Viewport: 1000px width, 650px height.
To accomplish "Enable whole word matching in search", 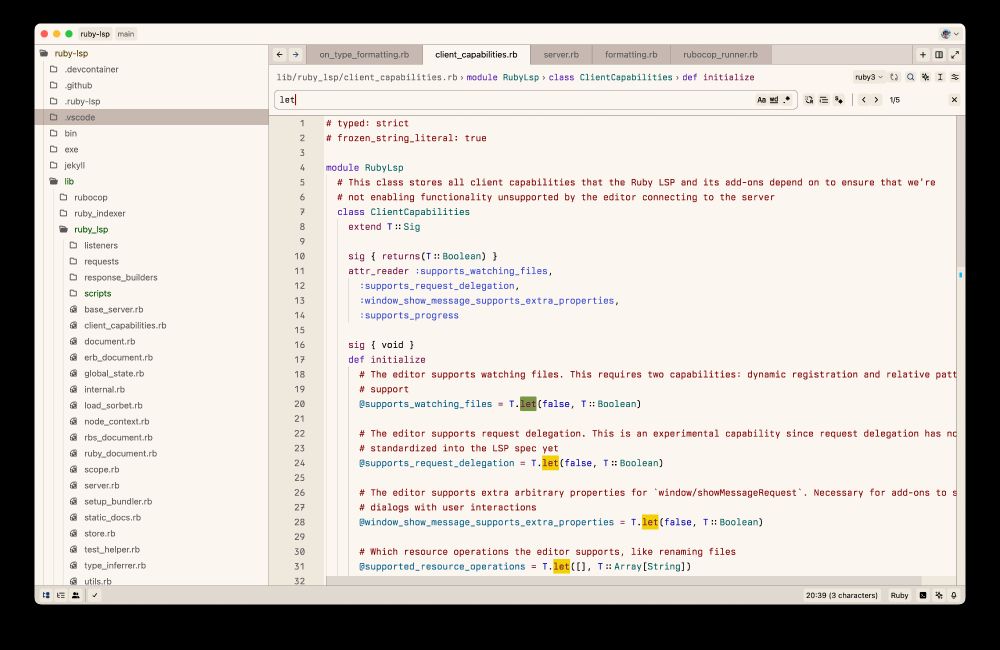I will point(774,99).
